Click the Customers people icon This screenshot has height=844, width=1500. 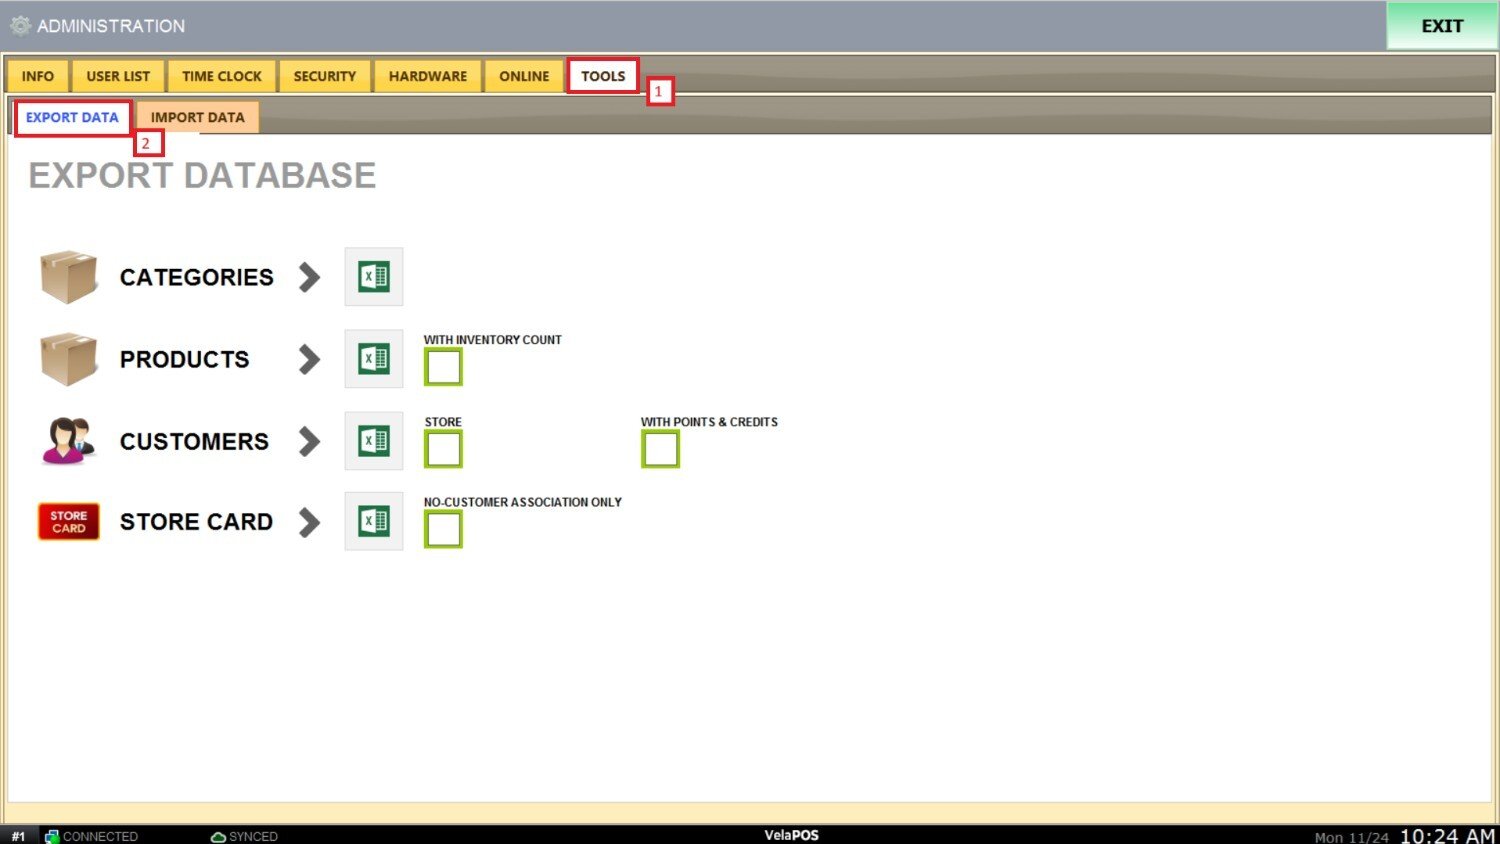[x=68, y=441]
